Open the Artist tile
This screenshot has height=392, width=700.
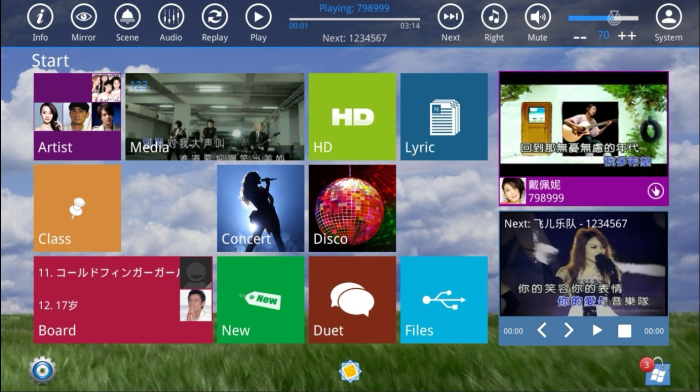click(77, 117)
